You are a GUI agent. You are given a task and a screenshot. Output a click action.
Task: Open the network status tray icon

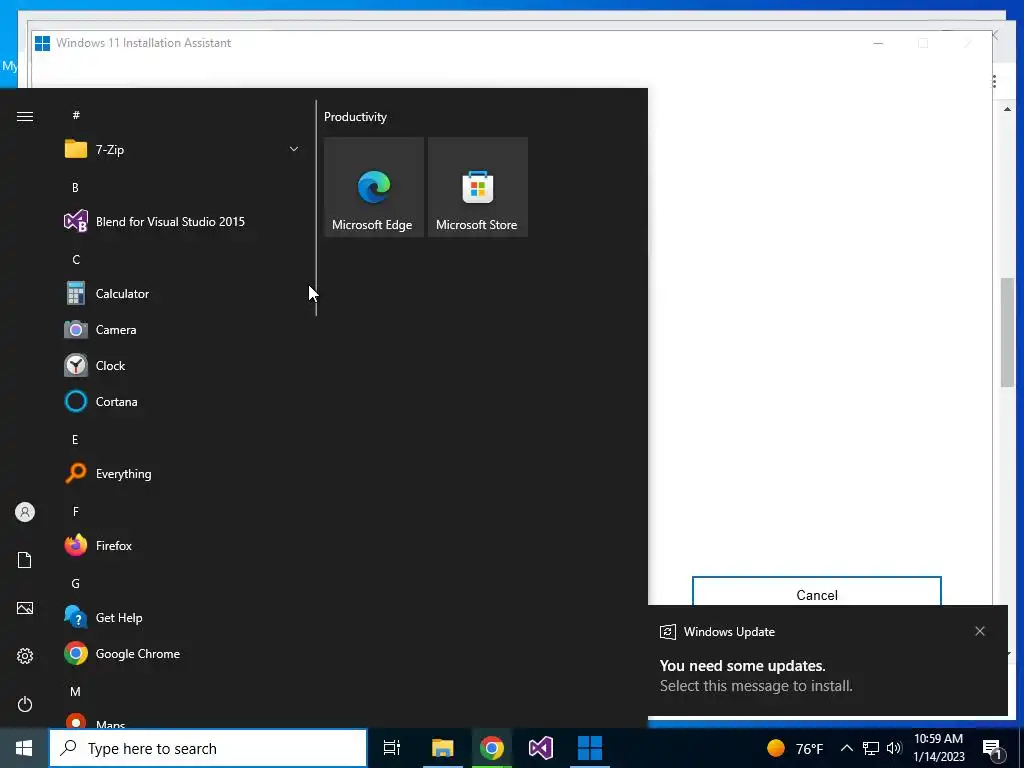(x=871, y=748)
